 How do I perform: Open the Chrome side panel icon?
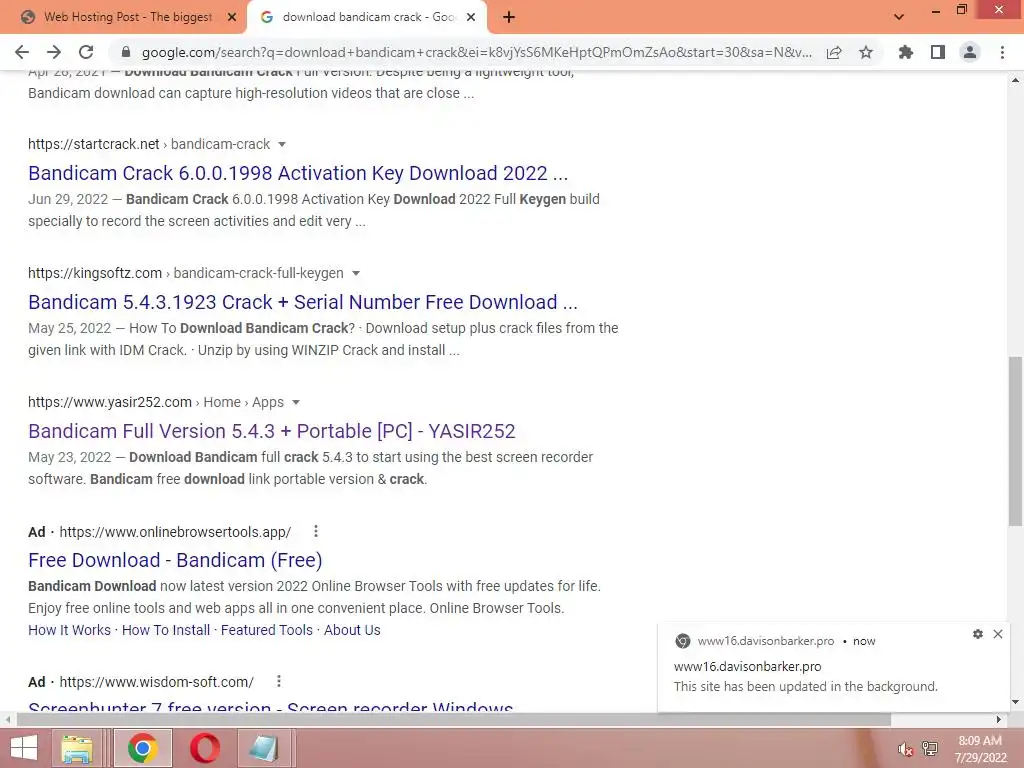[938, 52]
